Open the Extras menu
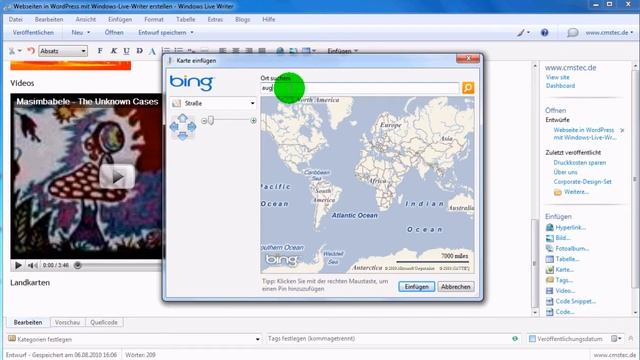Screen dimensions: 640x360 coord(215,20)
